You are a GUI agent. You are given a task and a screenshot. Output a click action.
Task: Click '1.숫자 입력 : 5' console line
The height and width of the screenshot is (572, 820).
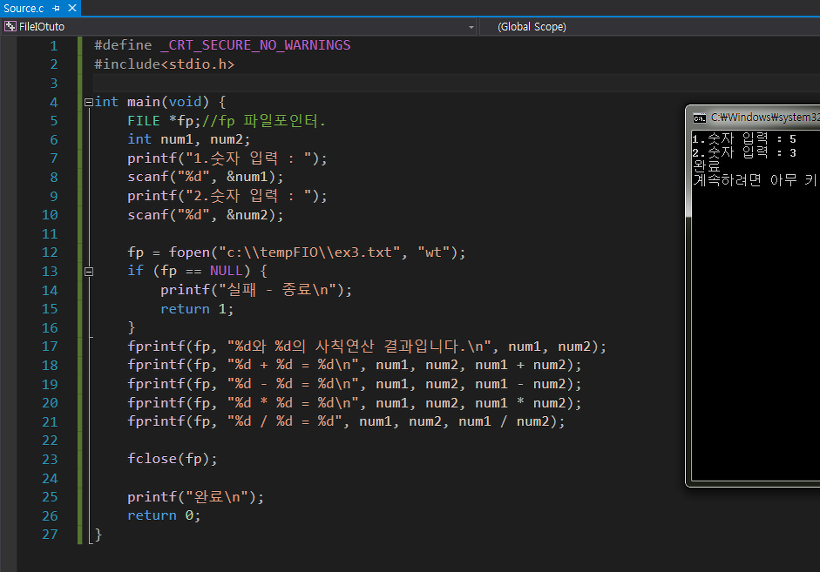[744, 139]
